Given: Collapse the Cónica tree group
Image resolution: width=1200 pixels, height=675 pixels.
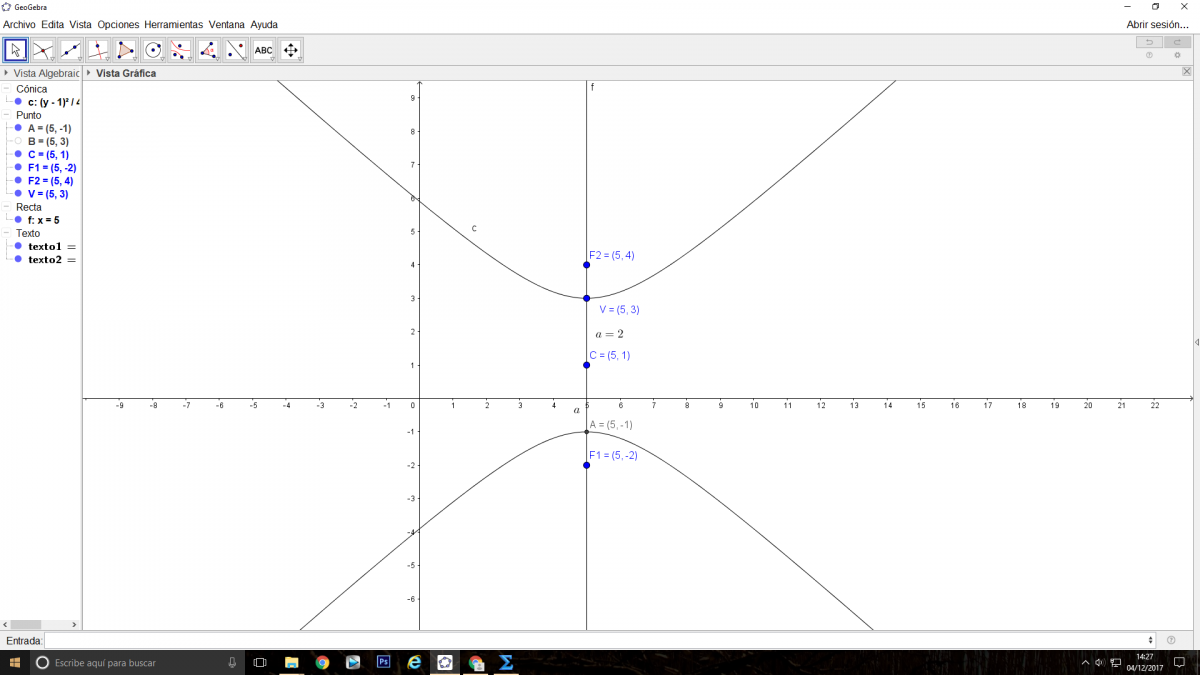Looking at the screenshot, I should coord(6,89).
